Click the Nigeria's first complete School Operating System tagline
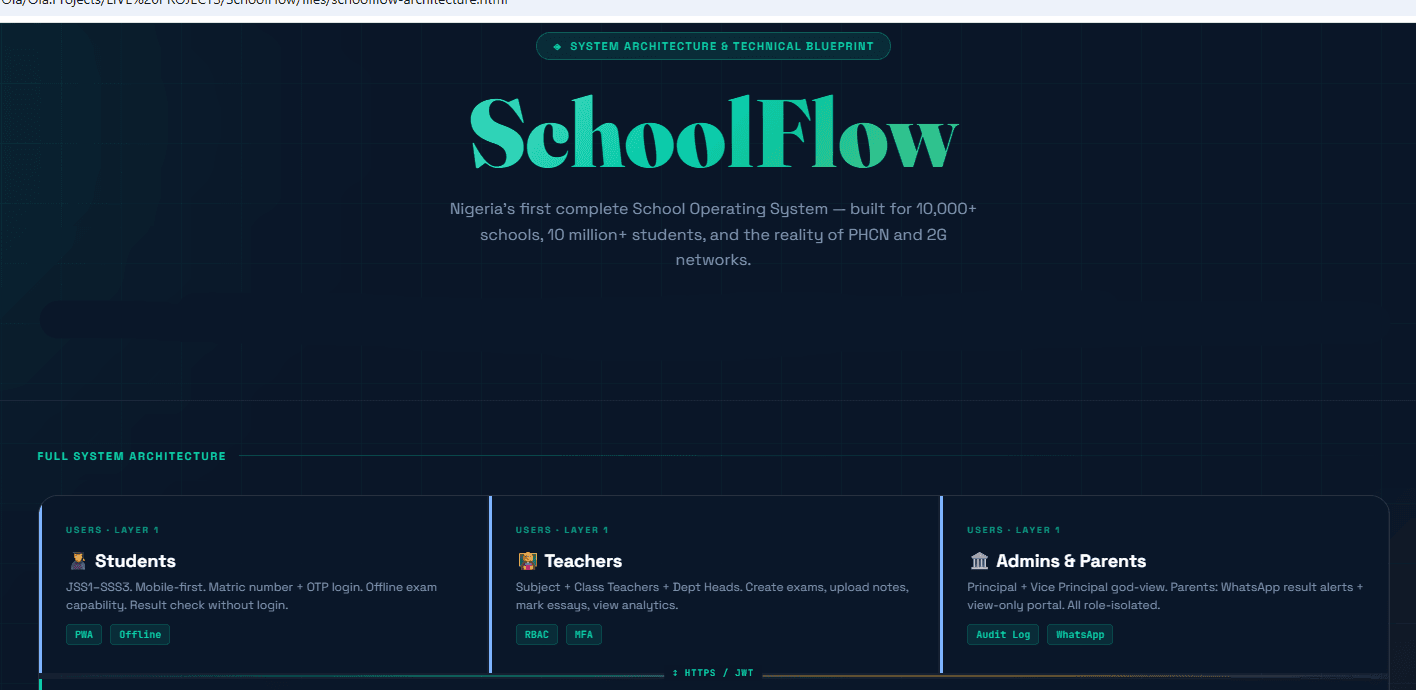1416x690 pixels. tap(713, 234)
